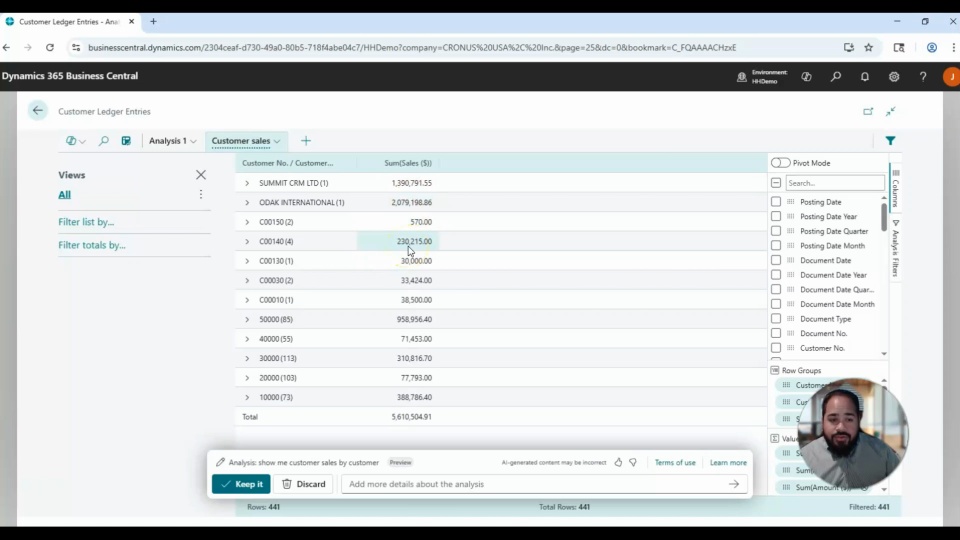This screenshot has height=540, width=960.
Task: Toggle the select-all columns checkbox
Action: [x=776, y=182]
